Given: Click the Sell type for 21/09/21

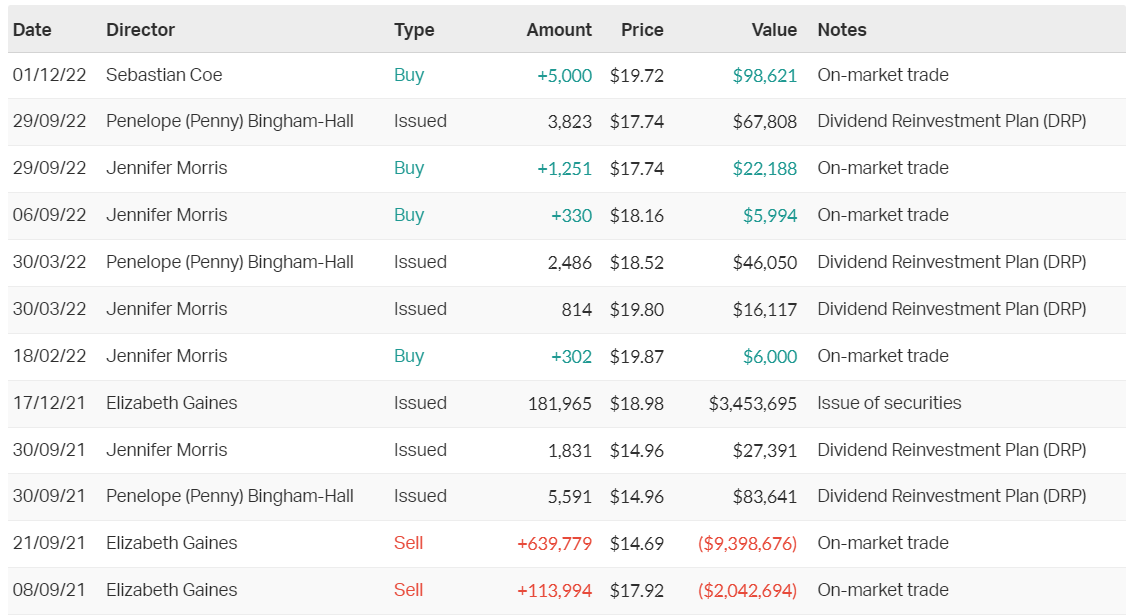Looking at the screenshot, I should tap(408, 543).
